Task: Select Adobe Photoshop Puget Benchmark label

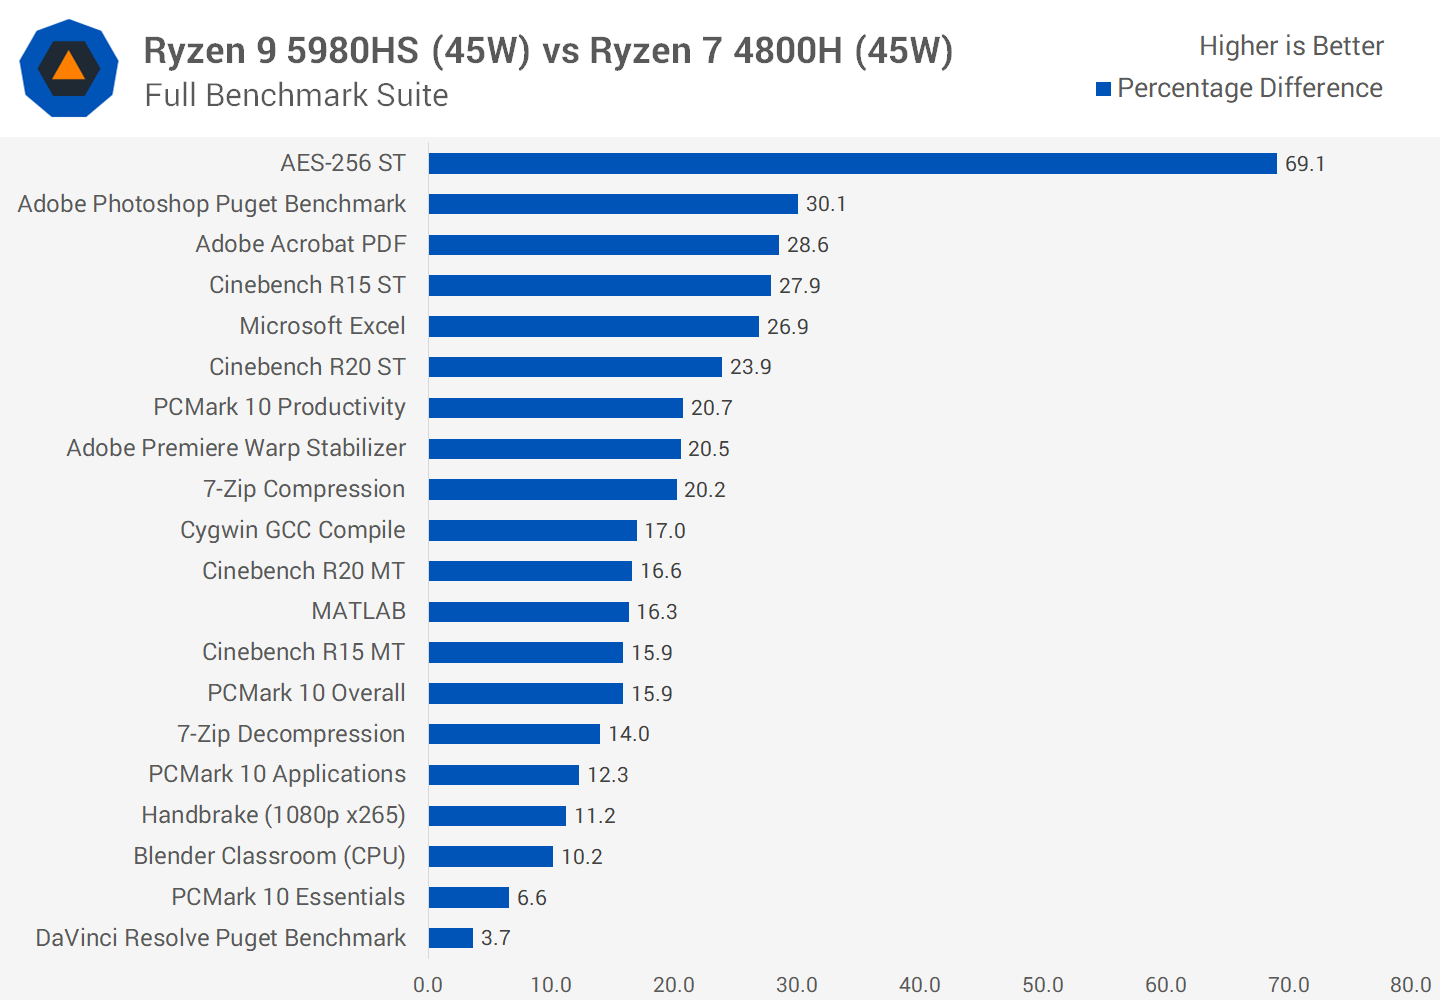Action: coord(212,204)
